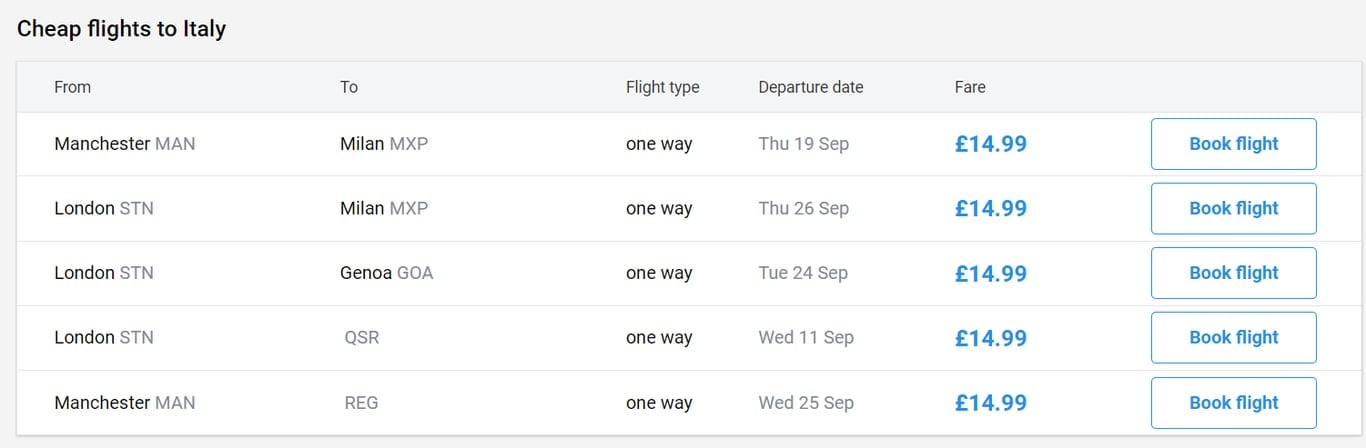Select the £14.99 fare for Thu 19 Sep
The height and width of the screenshot is (448, 1366).
(990, 144)
